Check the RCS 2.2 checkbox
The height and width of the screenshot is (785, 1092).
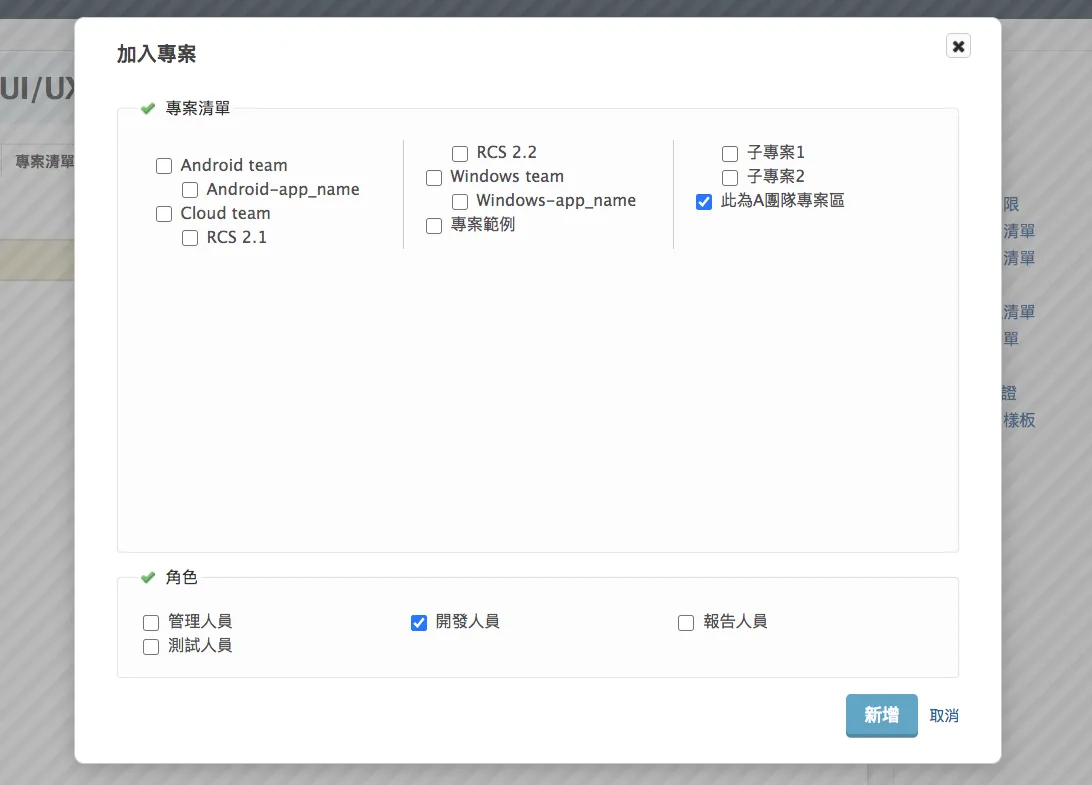(x=460, y=153)
